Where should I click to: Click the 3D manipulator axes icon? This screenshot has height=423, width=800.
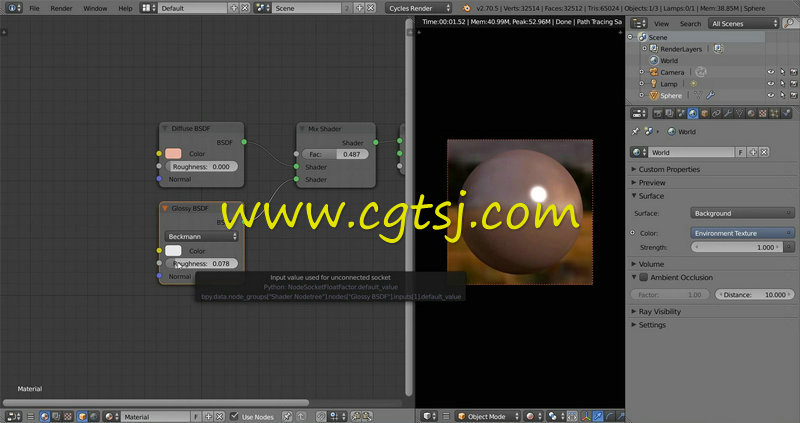[586, 416]
